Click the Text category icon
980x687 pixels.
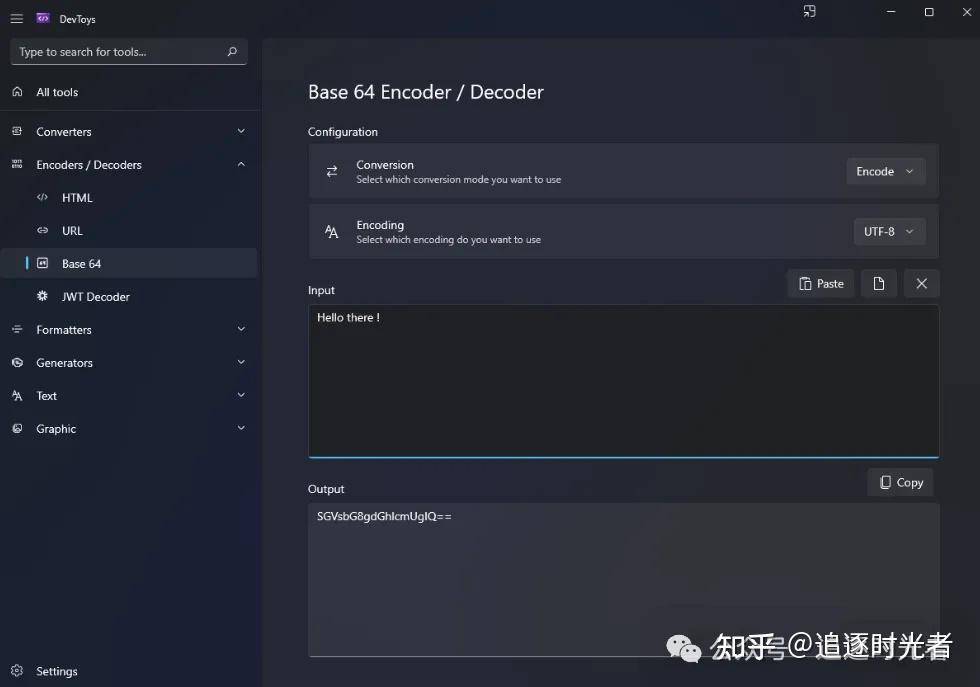18,396
